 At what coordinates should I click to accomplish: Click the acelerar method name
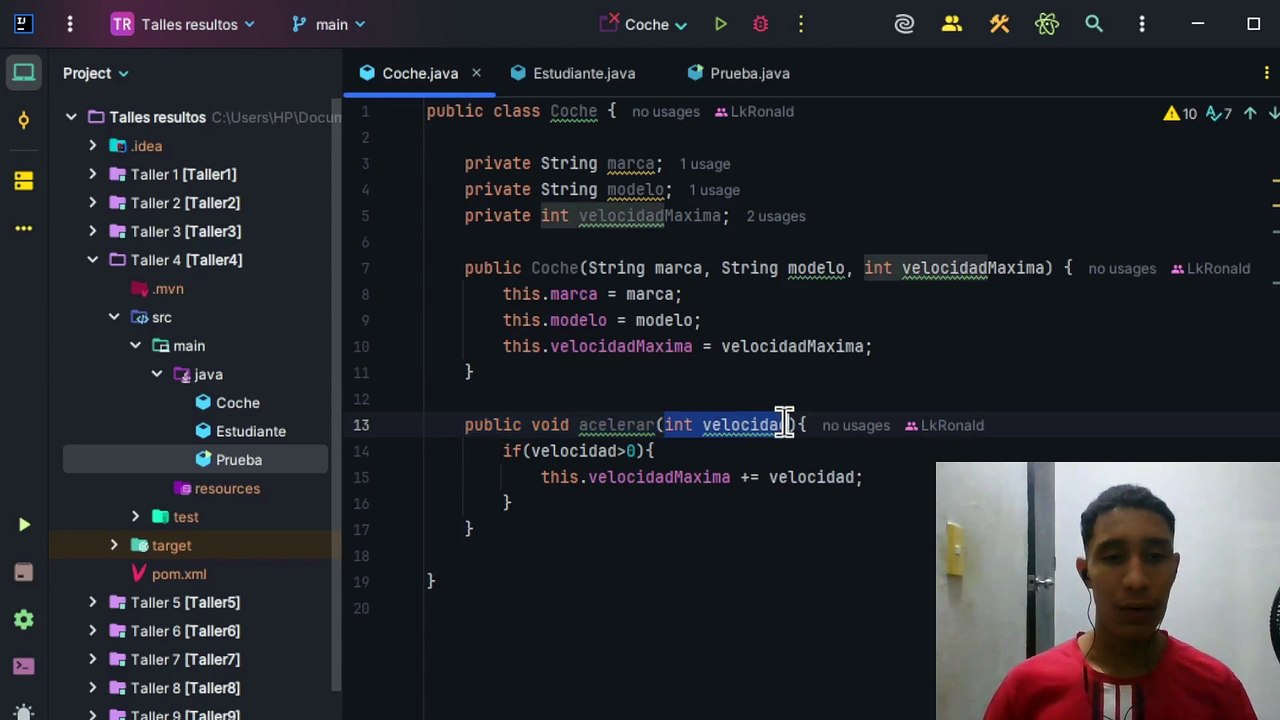pos(616,425)
